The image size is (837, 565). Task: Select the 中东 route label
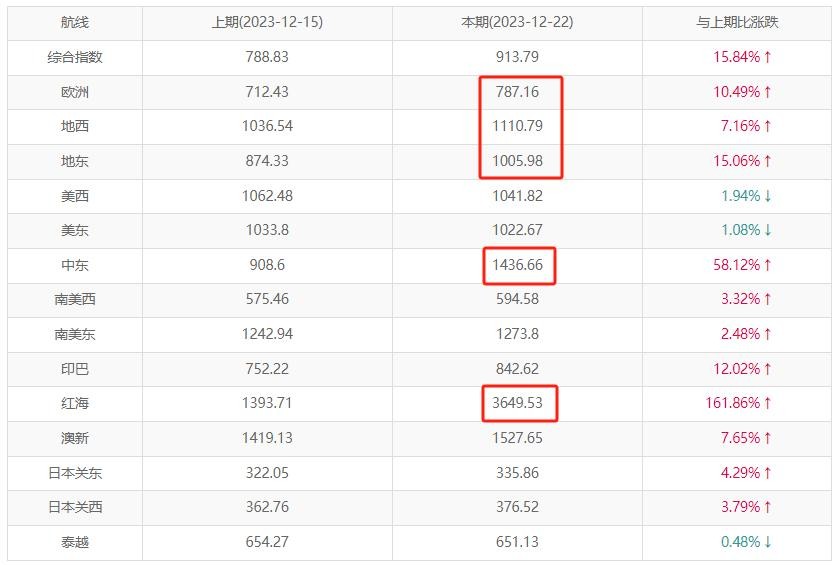click(x=75, y=265)
